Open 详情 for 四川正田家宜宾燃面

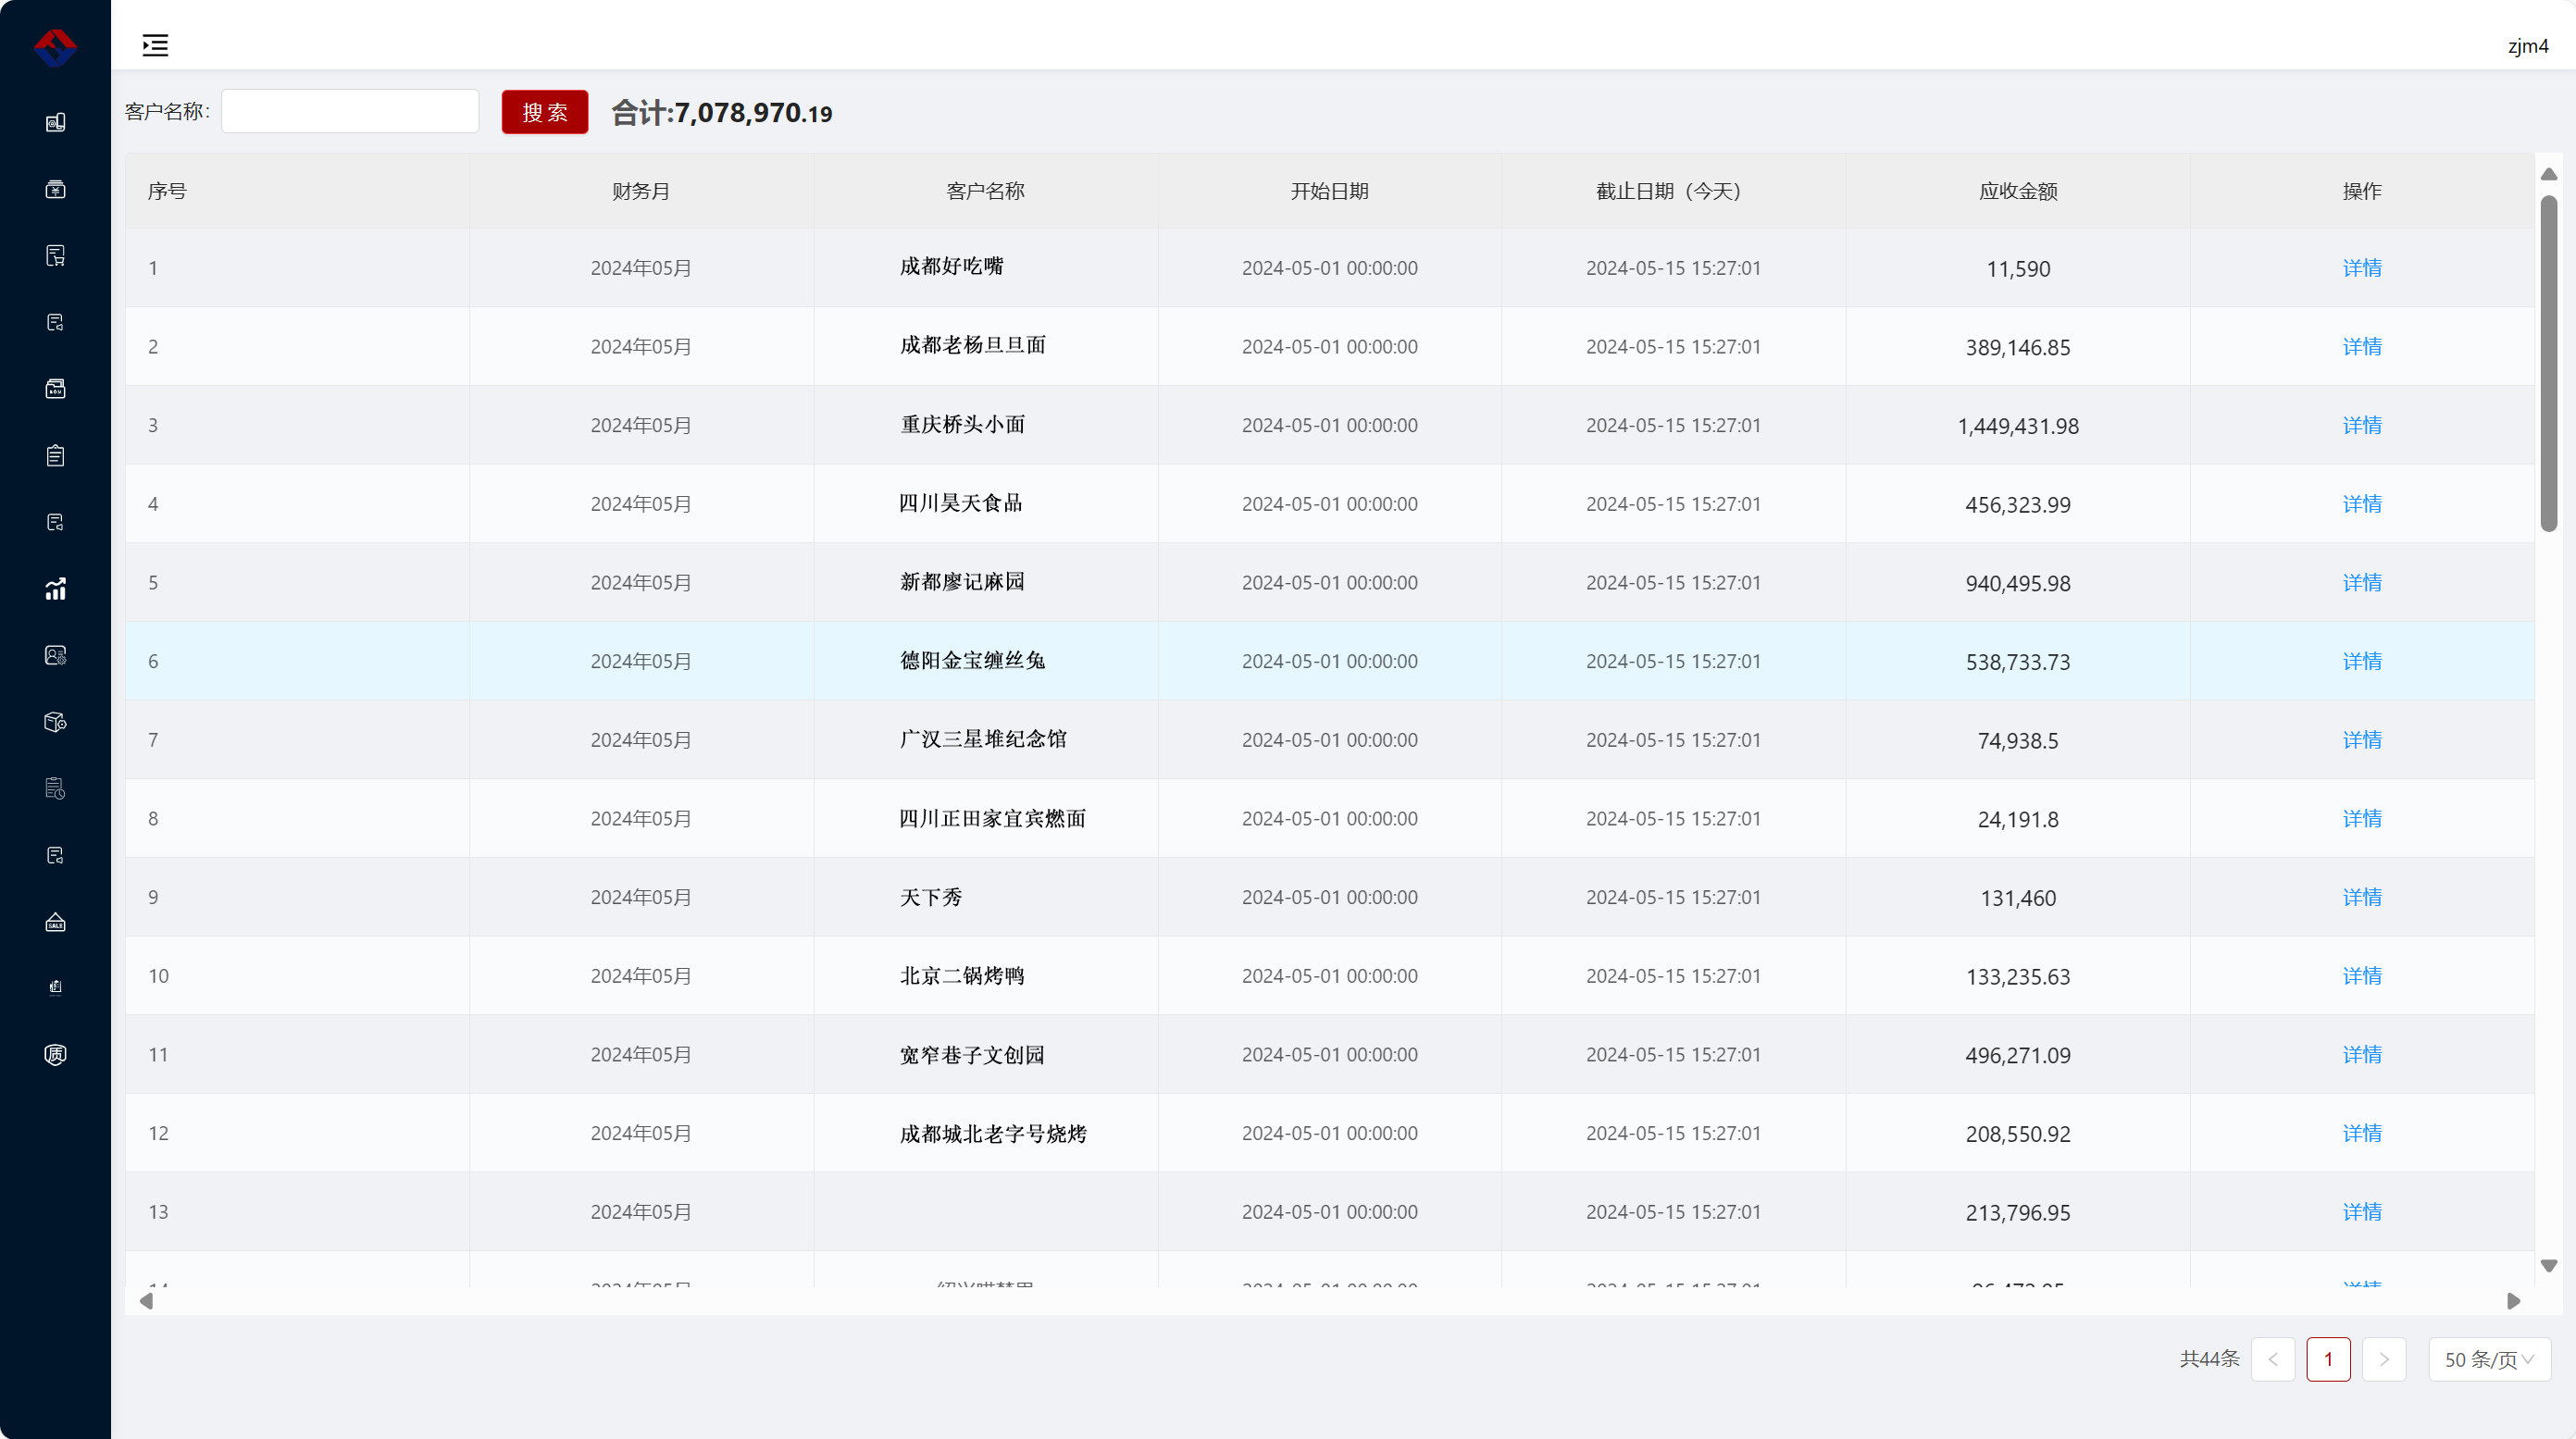tap(2362, 819)
